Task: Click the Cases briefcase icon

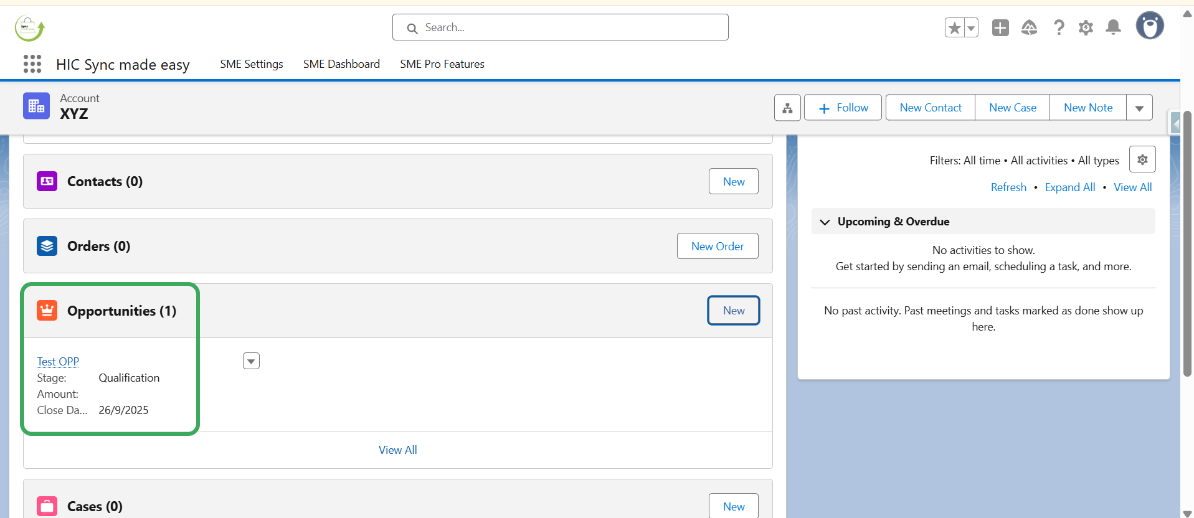Action: 47,506
